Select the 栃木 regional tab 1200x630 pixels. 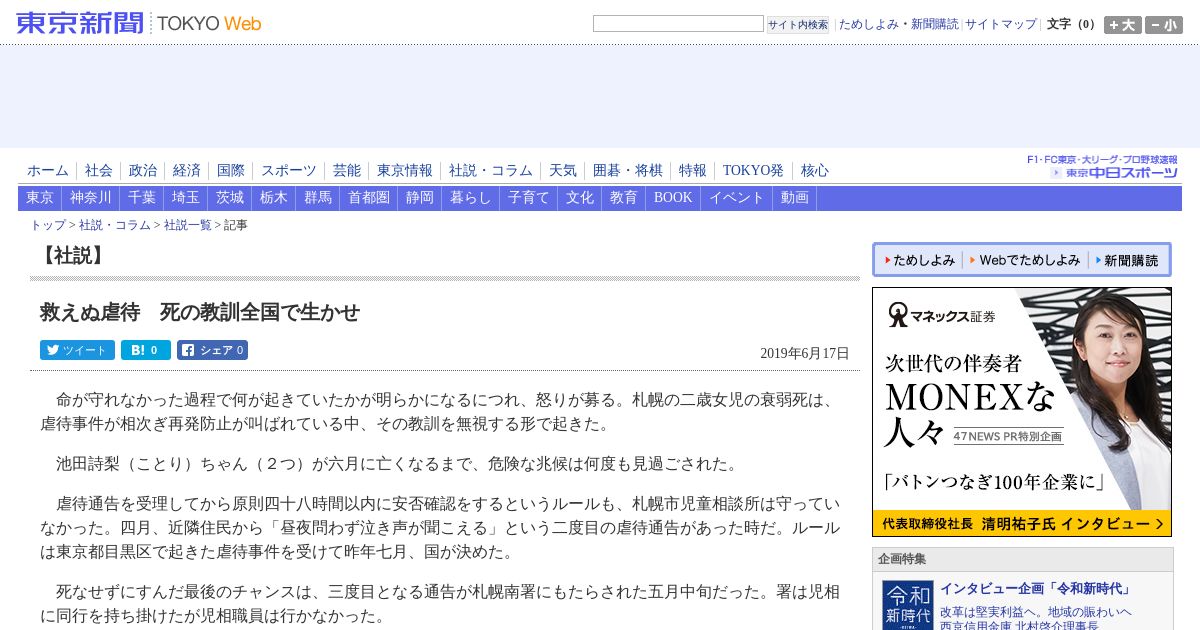click(x=274, y=198)
